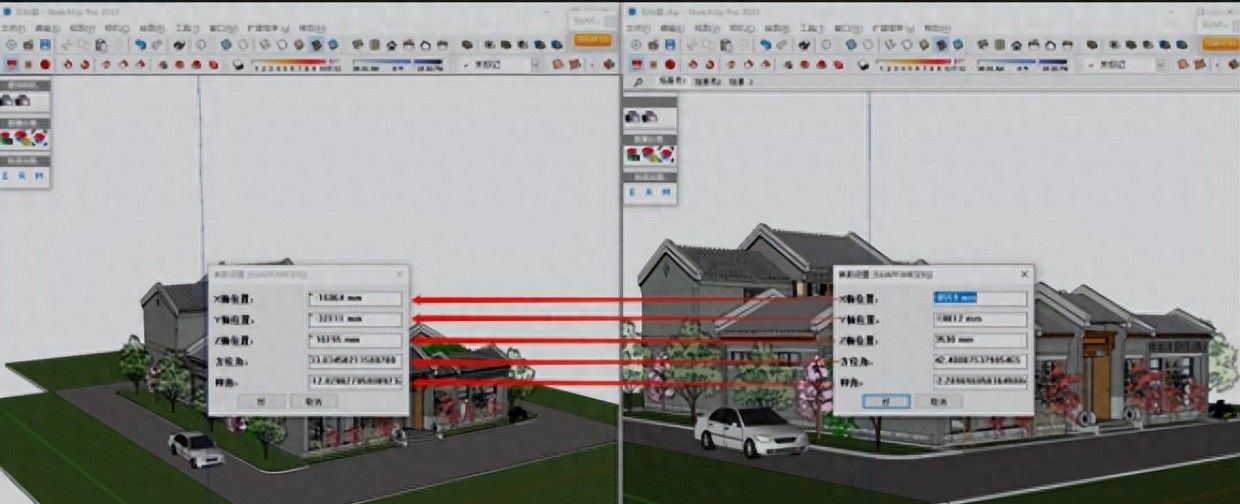Open 工具 menu in right window
1240x504 pixels.
812,28
